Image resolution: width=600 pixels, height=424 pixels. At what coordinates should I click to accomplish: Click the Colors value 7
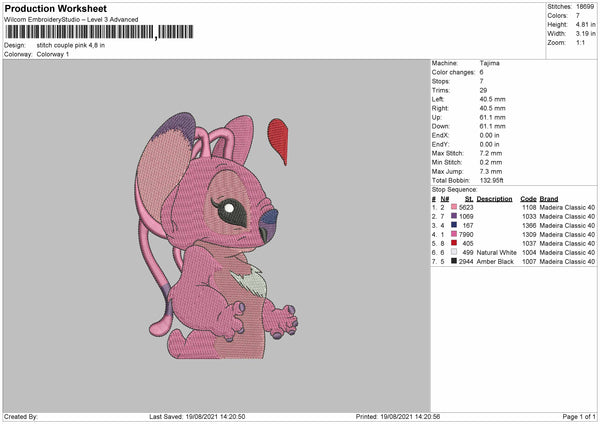point(578,16)
